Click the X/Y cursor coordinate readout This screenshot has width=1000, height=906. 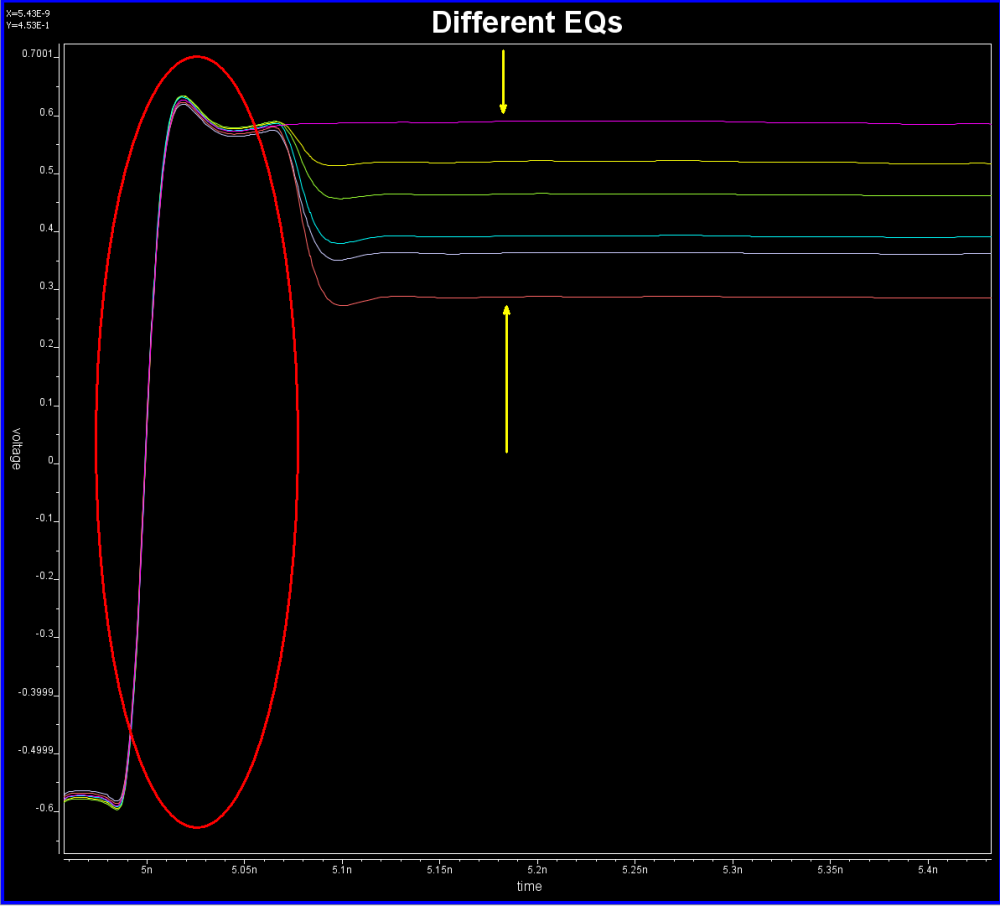tap(28, 18)
